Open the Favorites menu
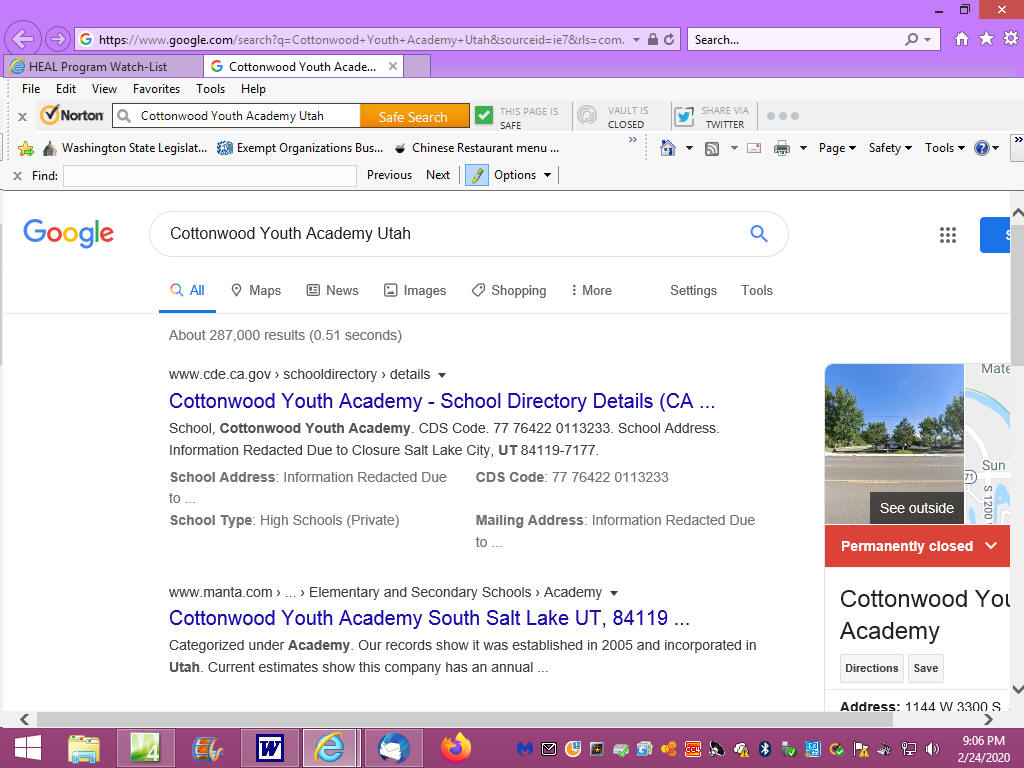 (x=156, y=89)
